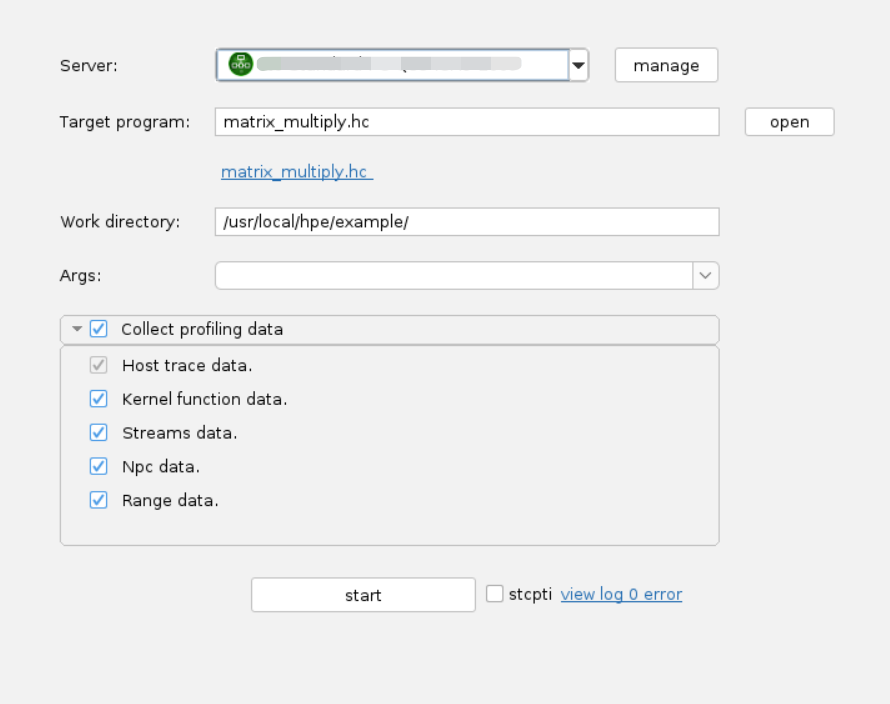The height and width of the screenshot is (704, 890).
Task: Click the blurred server name field
Action: [x=390, y=65]
